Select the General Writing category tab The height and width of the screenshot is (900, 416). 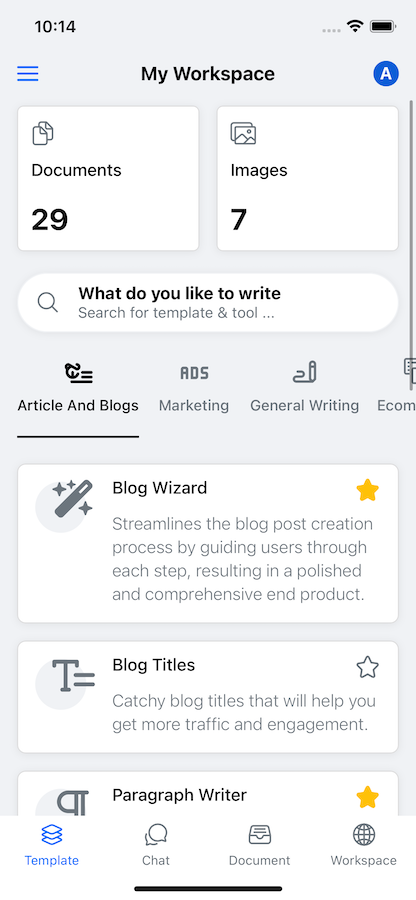305,387
